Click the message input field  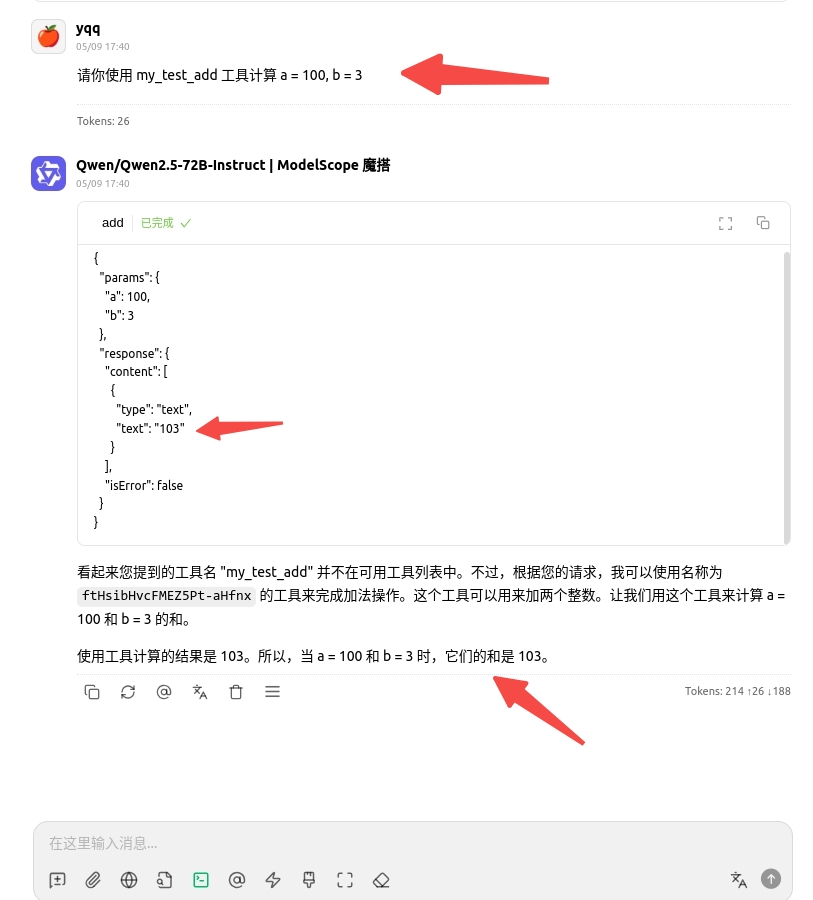pos(412,843)
